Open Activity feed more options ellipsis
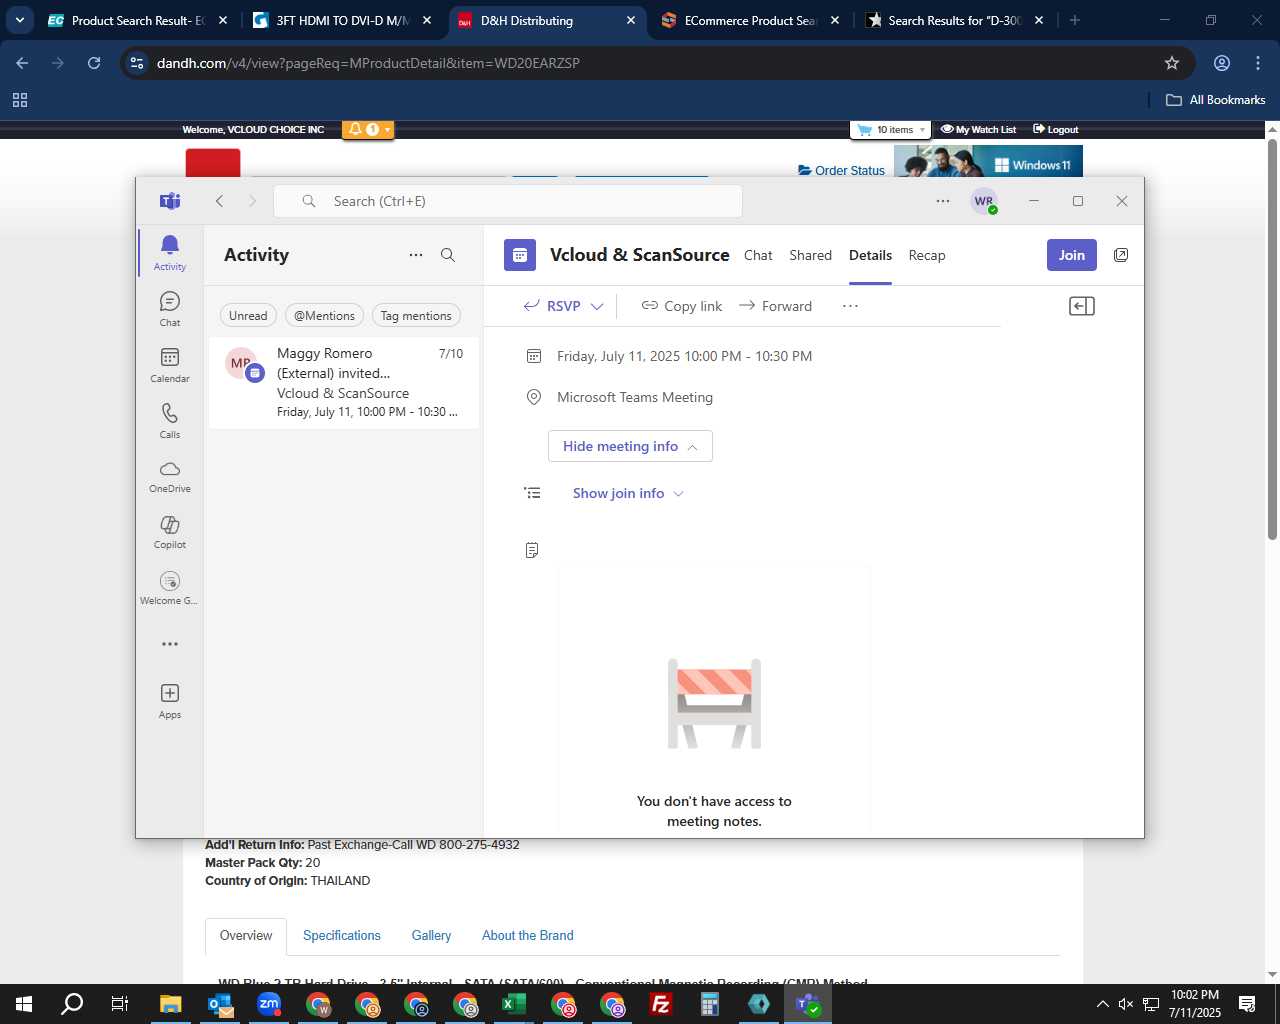This screenshot has width=1280, height=1024. (416, 255)
